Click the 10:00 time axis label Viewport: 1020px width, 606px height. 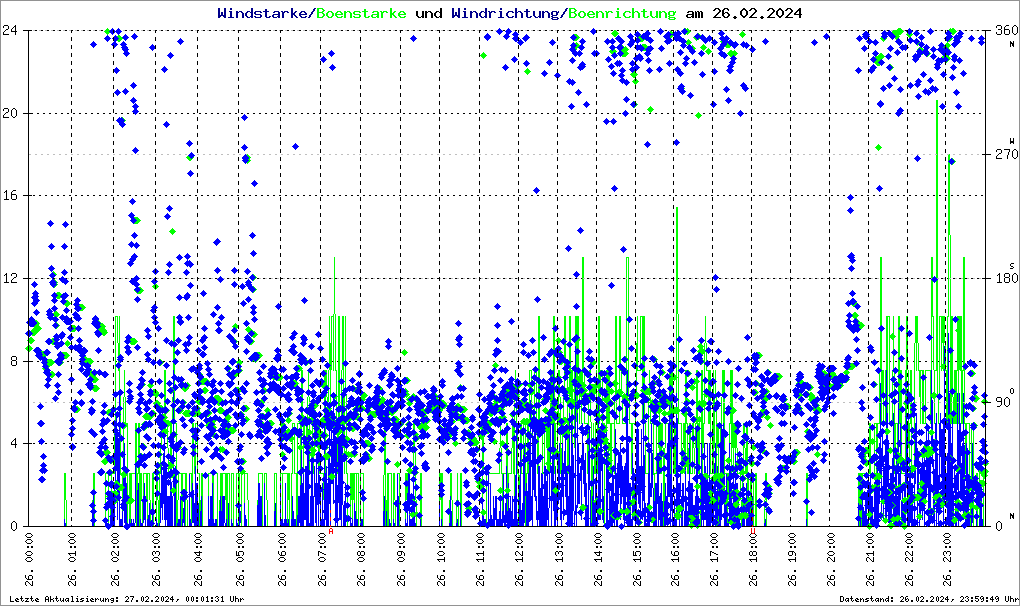point(441,560)
